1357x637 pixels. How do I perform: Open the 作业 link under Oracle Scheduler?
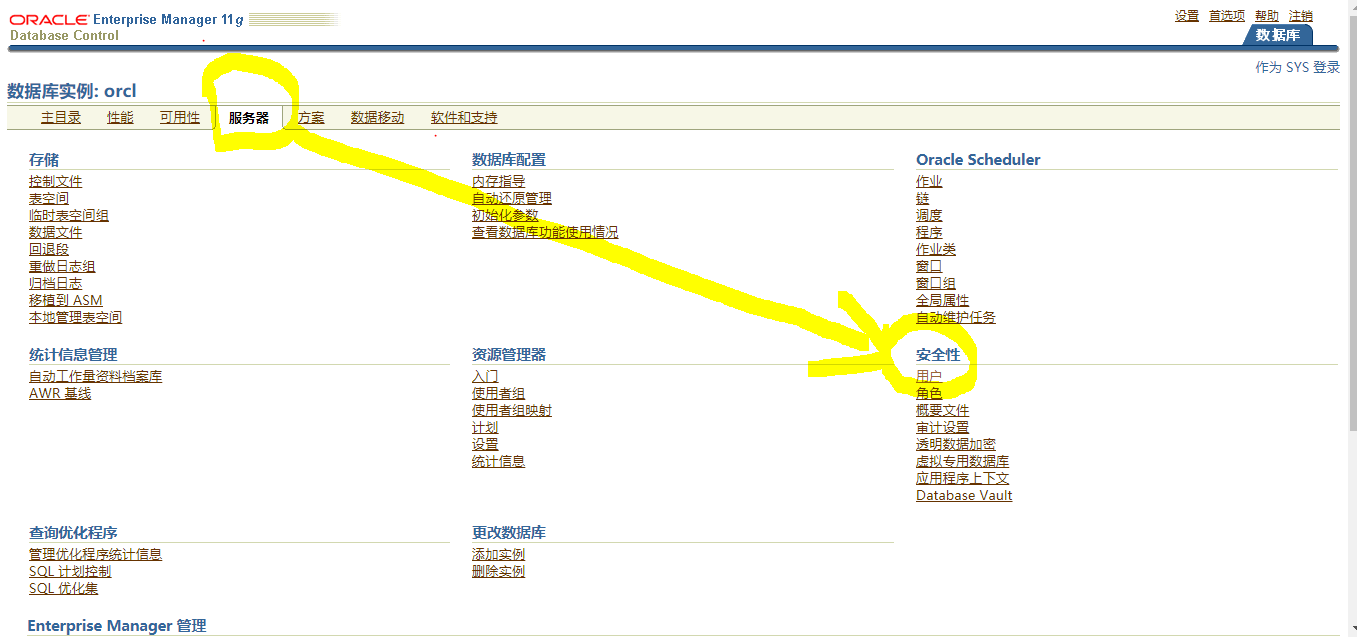(x=929, y=181)
